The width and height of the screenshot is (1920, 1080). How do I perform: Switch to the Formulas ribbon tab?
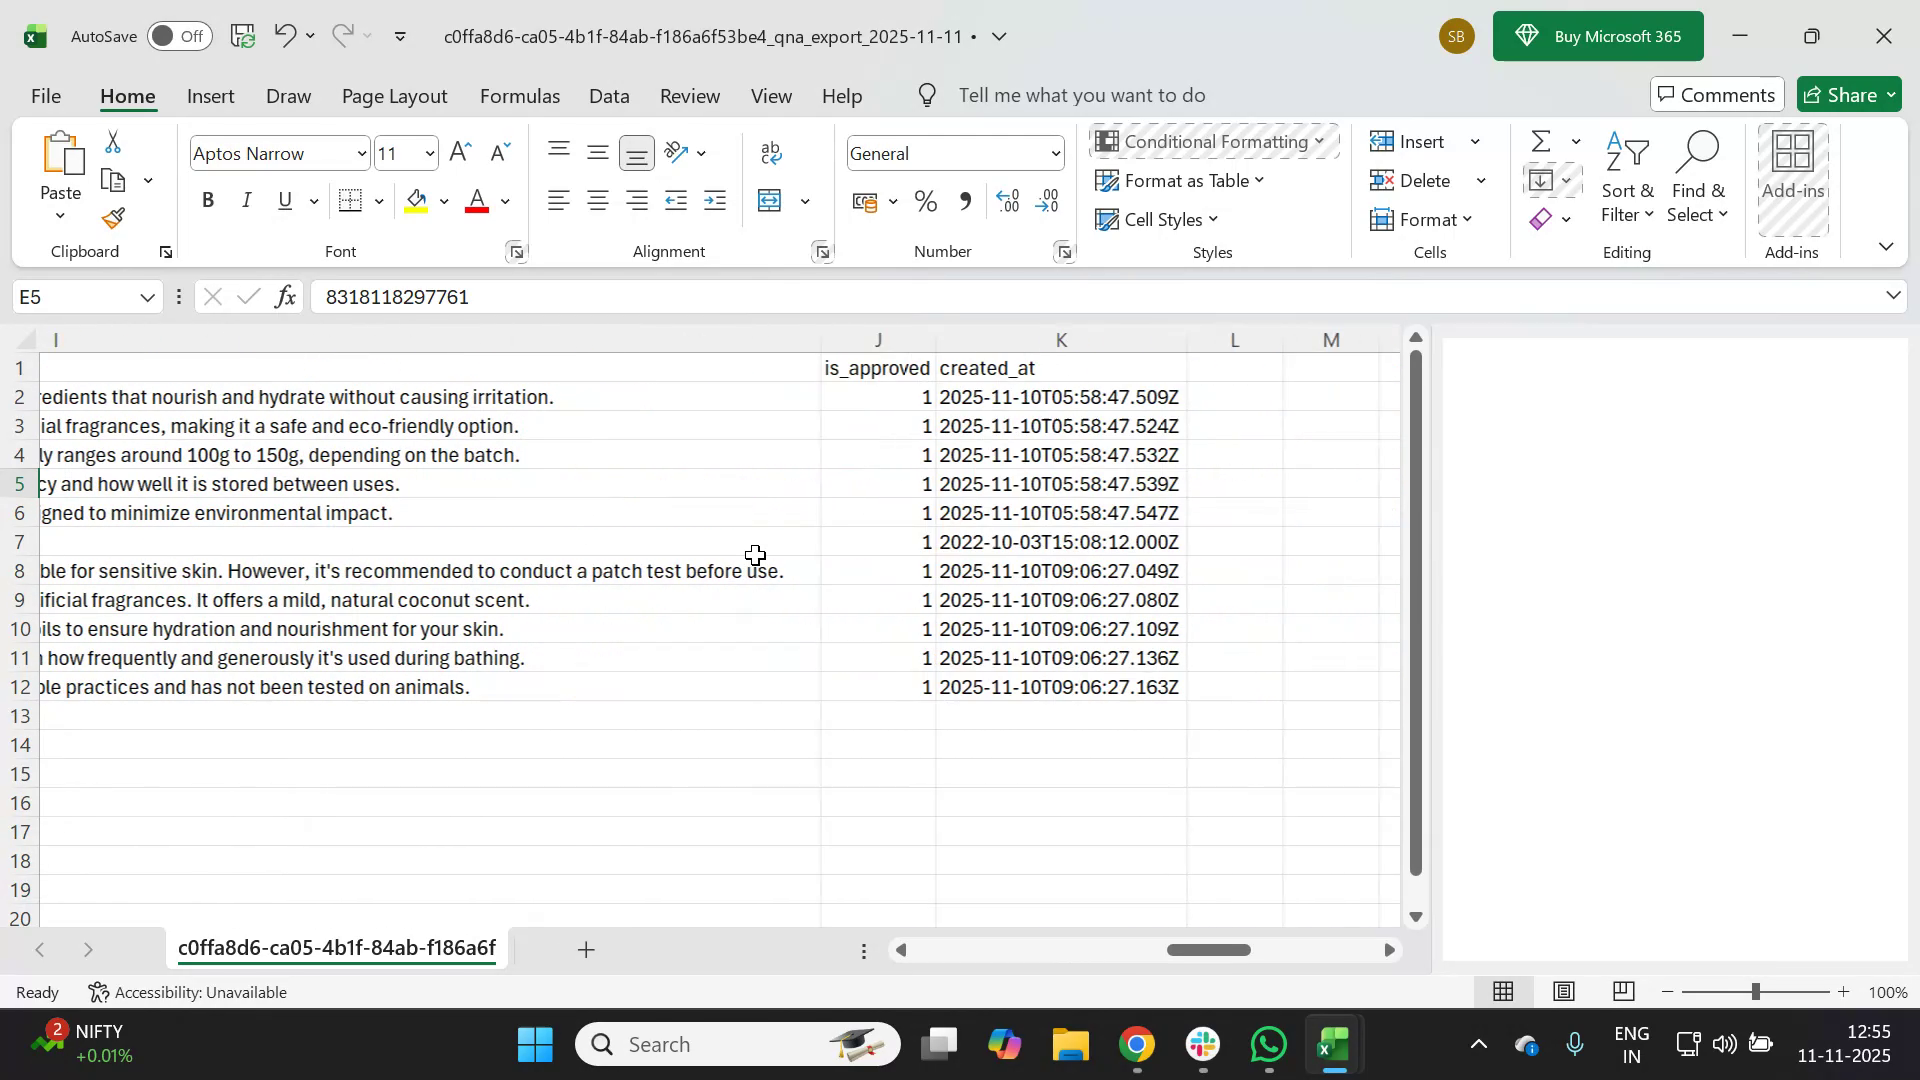(x=519, y=95)
